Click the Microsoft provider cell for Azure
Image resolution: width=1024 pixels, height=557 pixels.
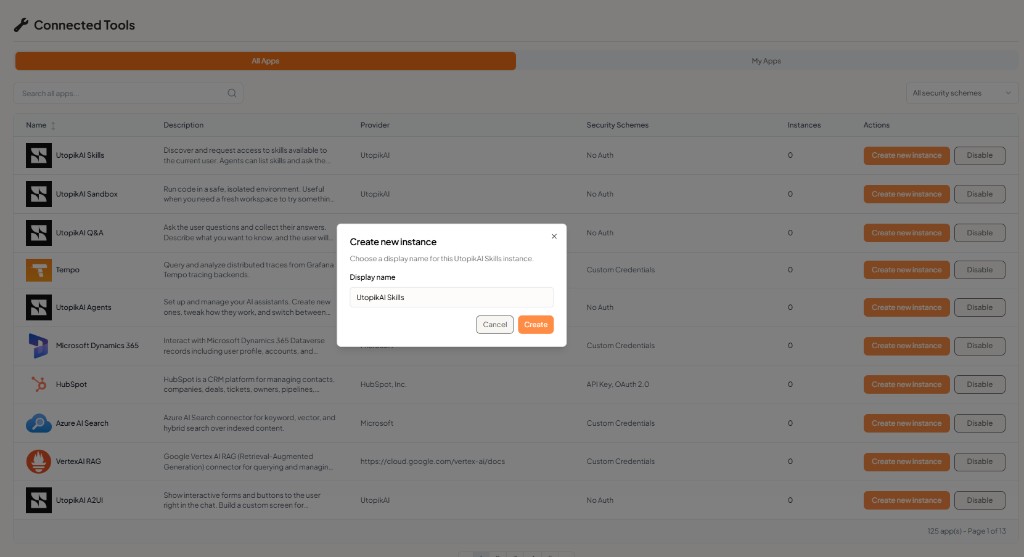[x=377, y=423]
